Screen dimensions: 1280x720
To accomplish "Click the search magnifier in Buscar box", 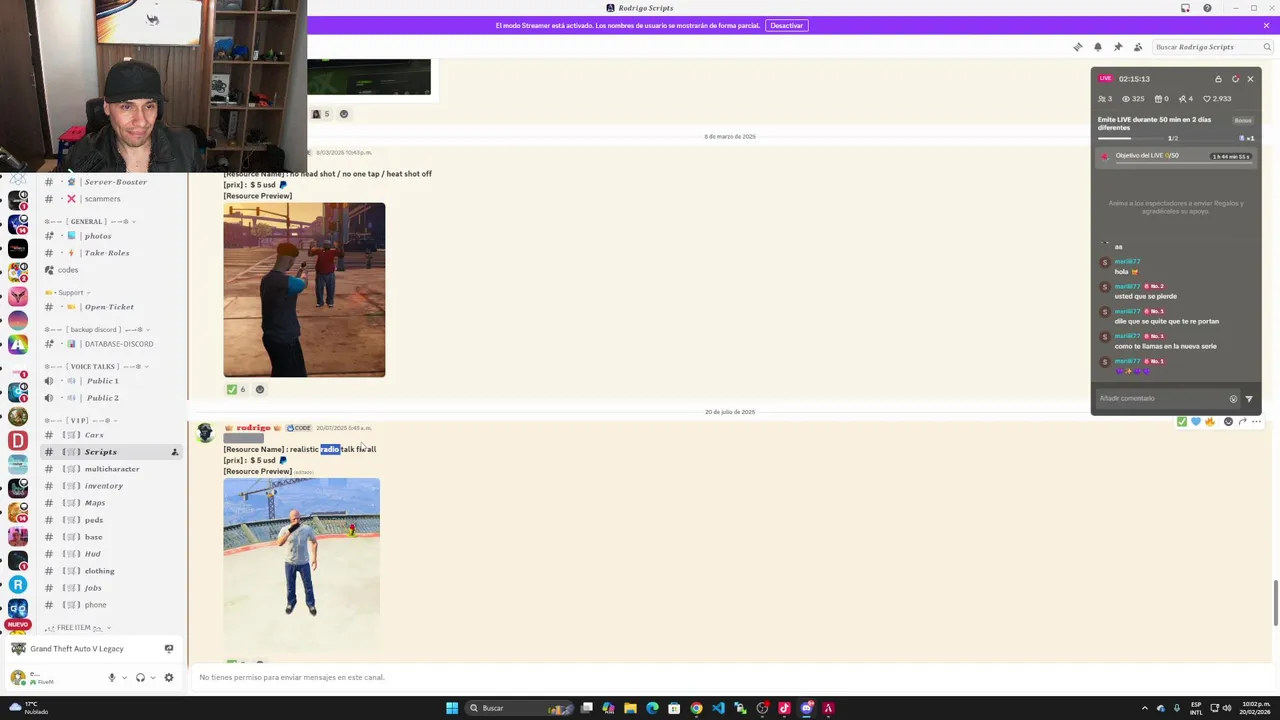I will click(x=1267, y=47).
